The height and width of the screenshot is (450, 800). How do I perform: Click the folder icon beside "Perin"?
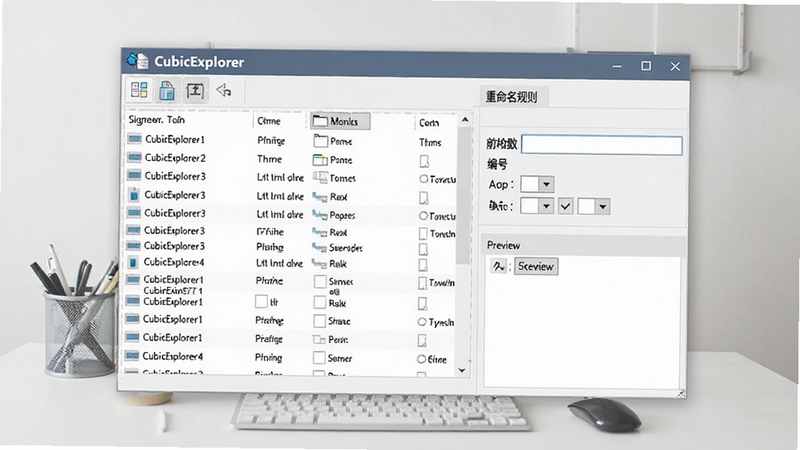pyautogui.click(x=319, y=339)
